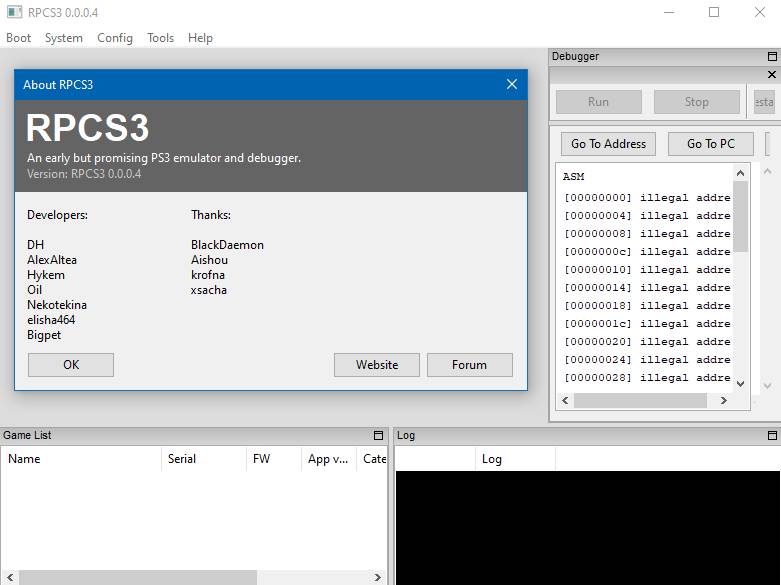The height and width of the screenshot is (585, 781).
Task: Close the Debugger panel with the X icon
Action: tap(772, 74)
